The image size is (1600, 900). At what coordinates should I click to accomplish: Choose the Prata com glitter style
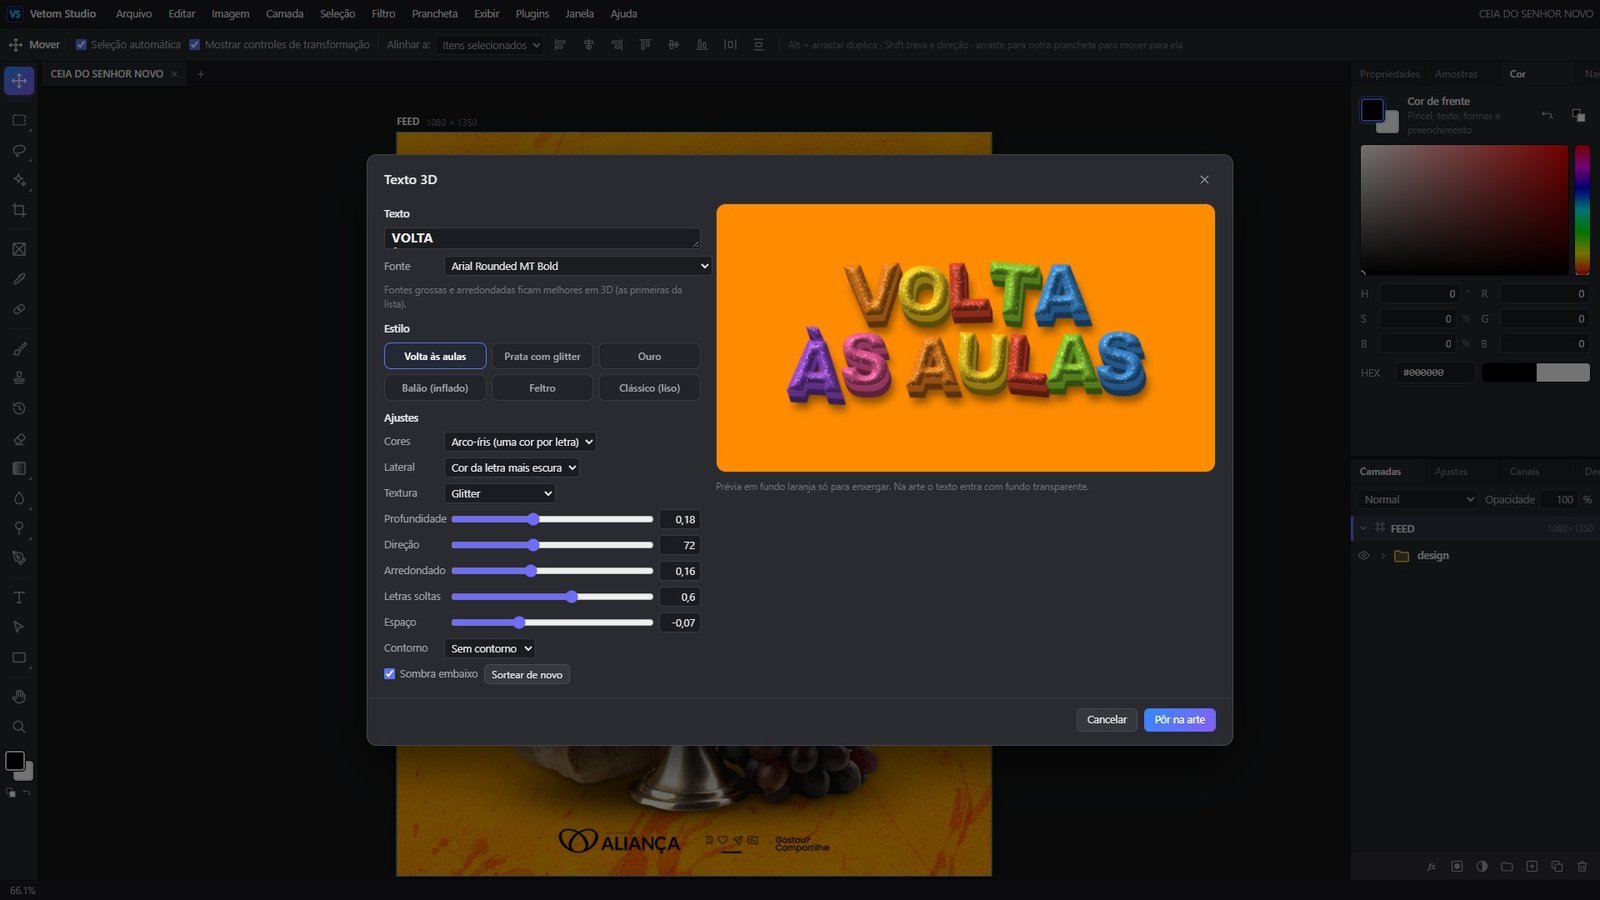click(542, 356)
